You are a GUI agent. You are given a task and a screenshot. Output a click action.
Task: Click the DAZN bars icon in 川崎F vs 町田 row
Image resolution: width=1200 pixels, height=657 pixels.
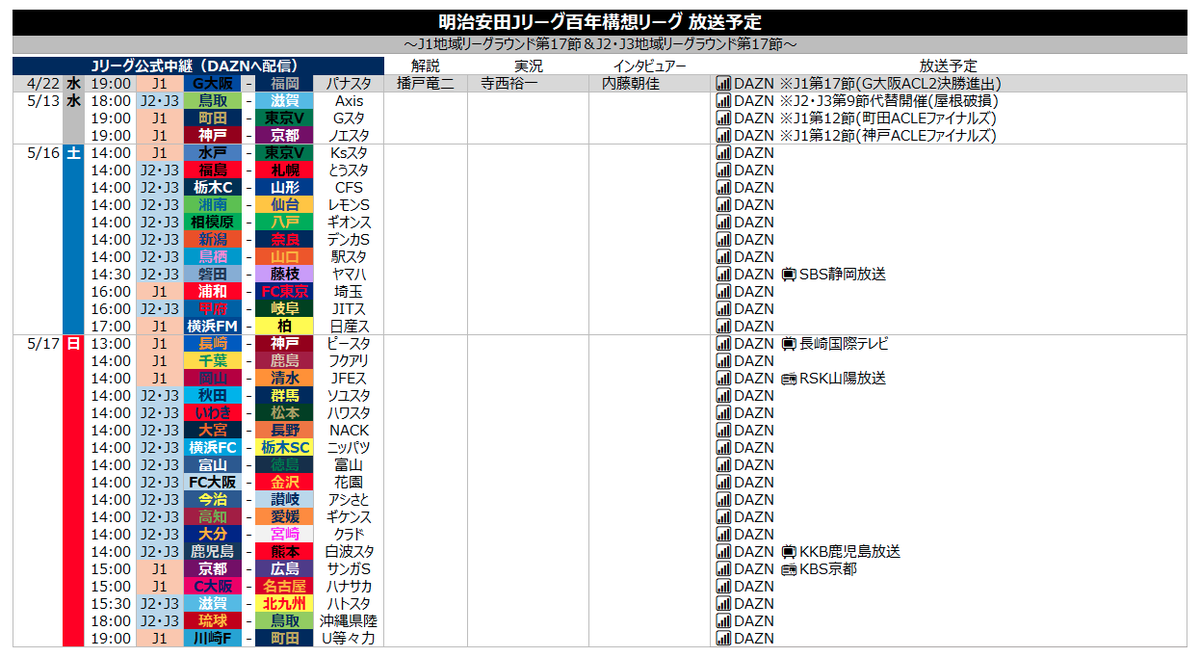click(x=724, y=639)
